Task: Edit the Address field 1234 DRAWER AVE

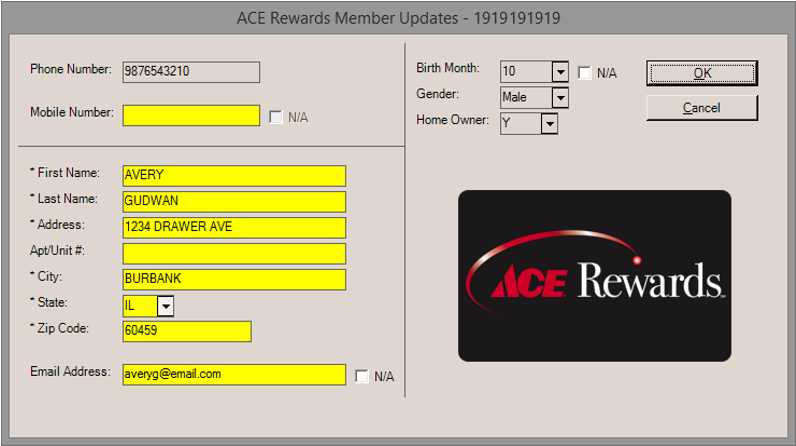Action: 234,227
